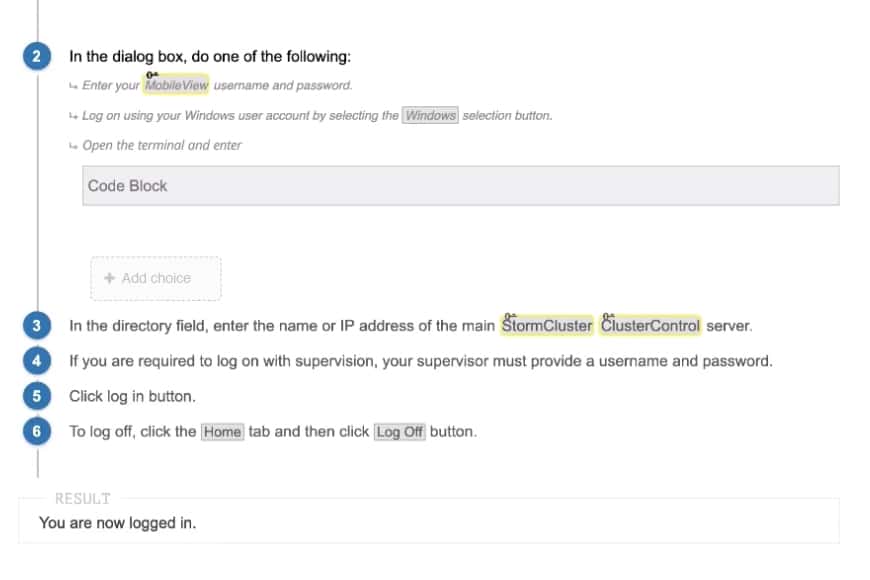Click the 'Open the terminal and enter' choice
Viewport: 870px width, 580px height.
161,145
